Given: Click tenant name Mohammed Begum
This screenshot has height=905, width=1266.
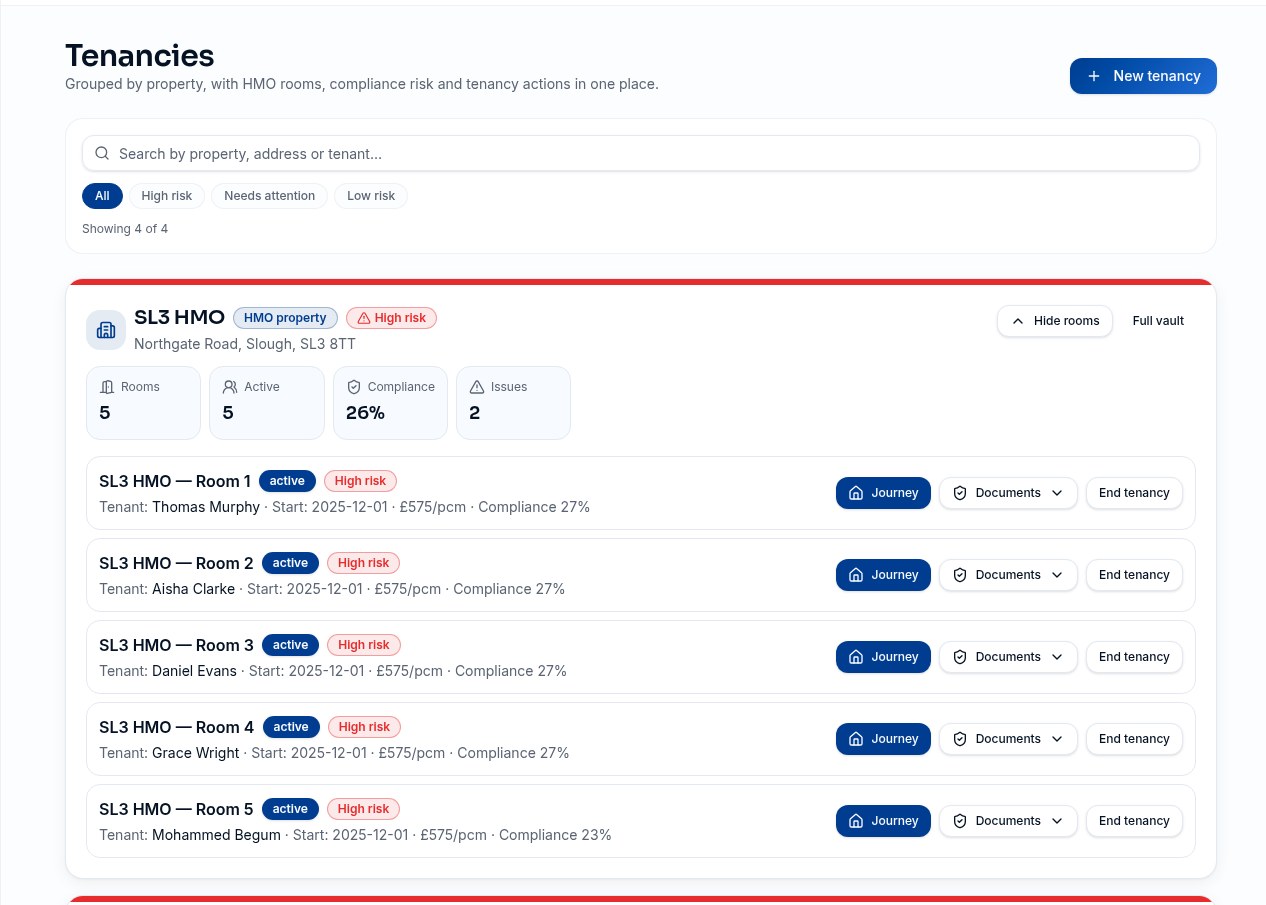Looking at the screenshot, I should [x=216, y=835].
